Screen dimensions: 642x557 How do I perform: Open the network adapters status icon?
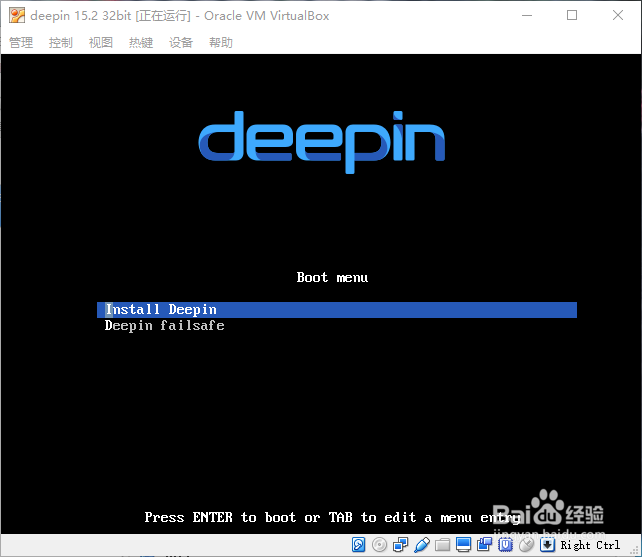400,545
